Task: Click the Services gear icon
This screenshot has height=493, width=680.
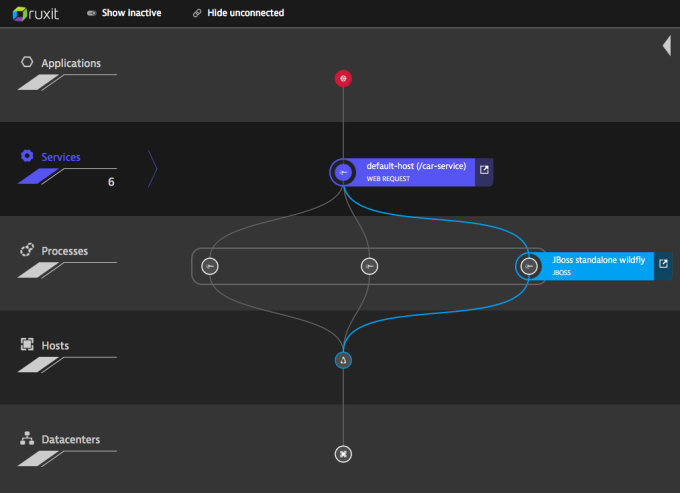Action: 27,156
